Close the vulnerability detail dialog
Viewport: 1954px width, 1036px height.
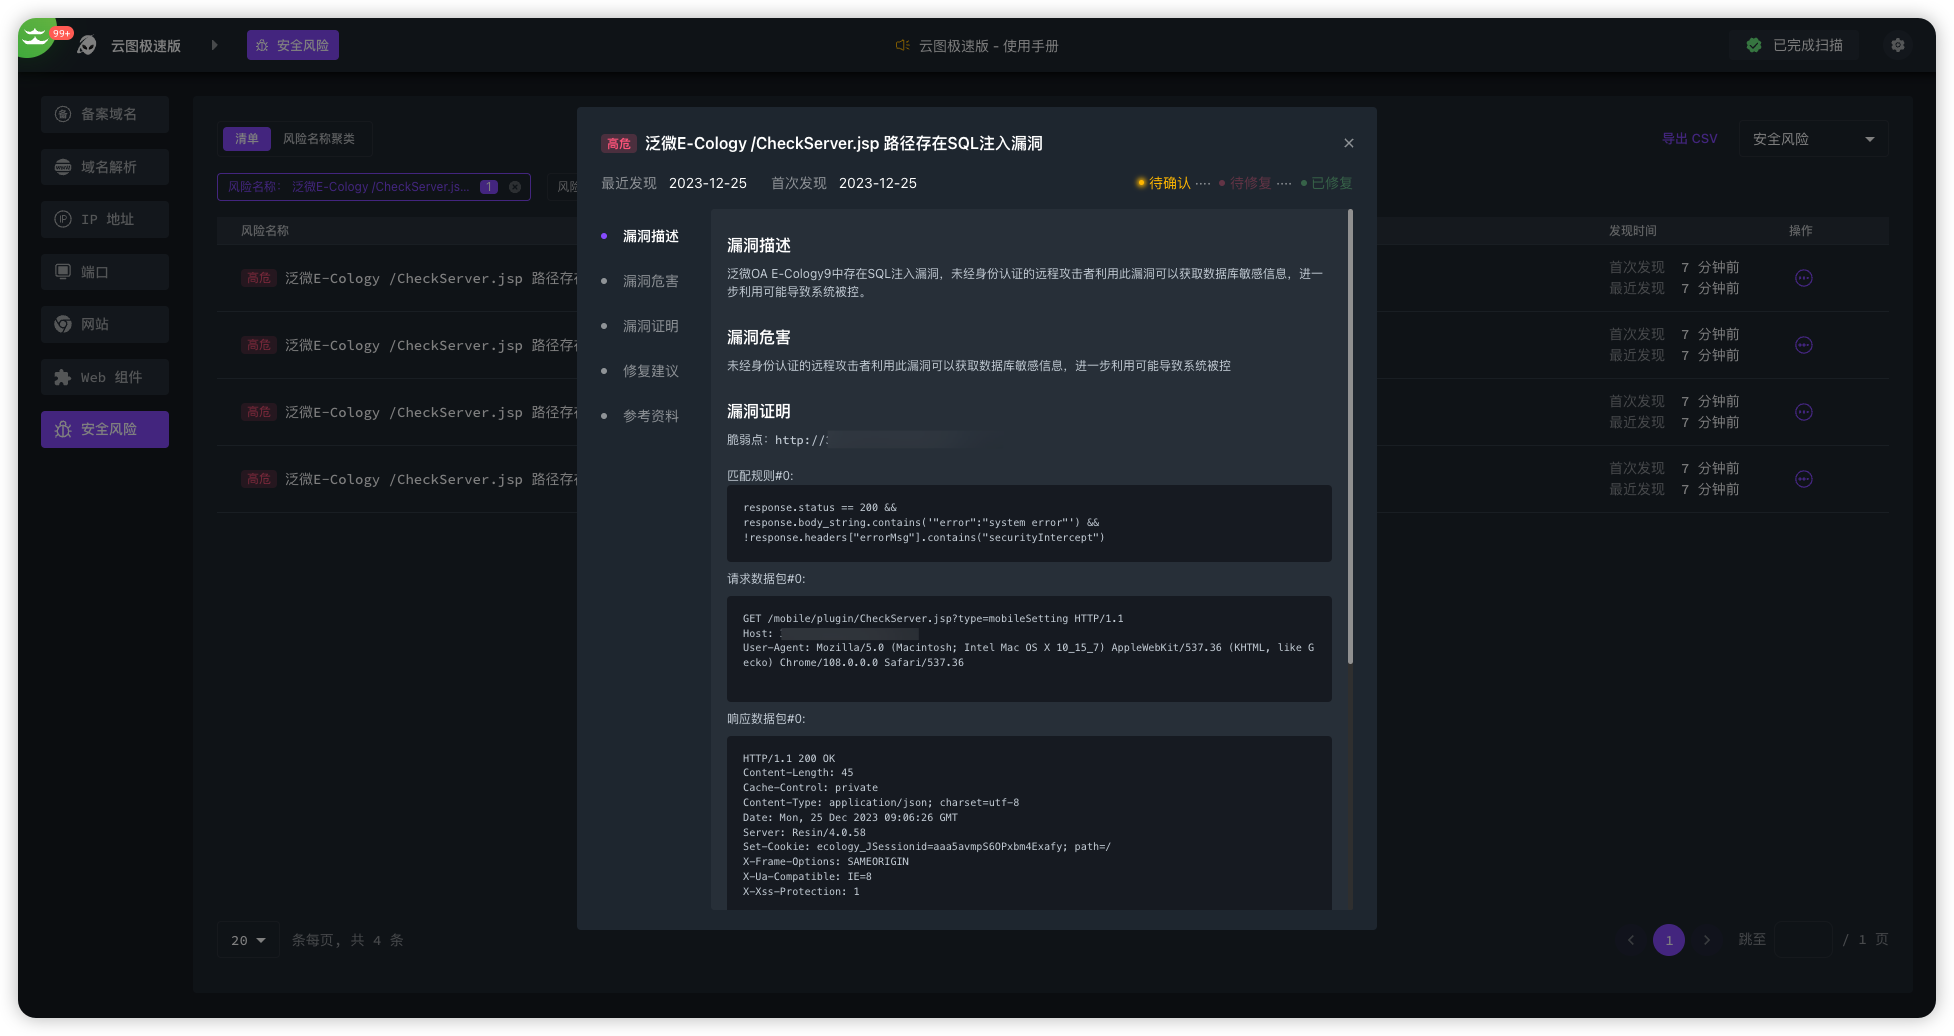pos(1348,143)
